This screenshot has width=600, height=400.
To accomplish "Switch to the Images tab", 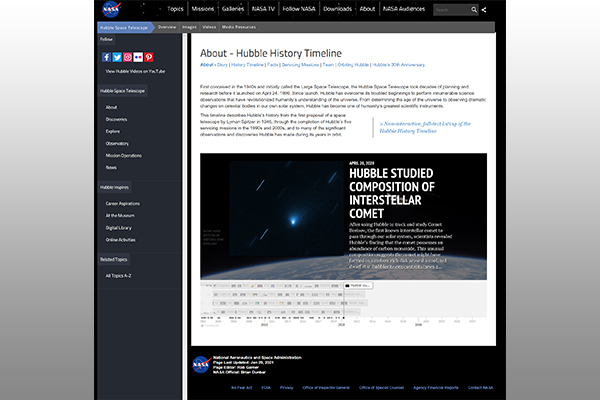I will click(189, 27).
